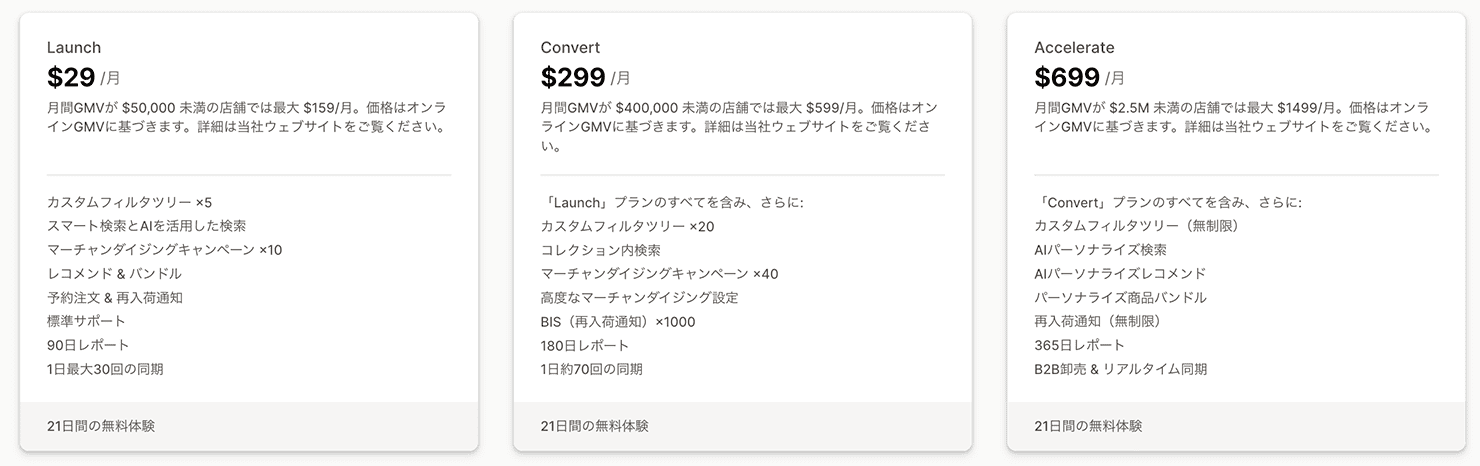
Task: Click the Accelerate plan heading
Action: tap(1074, 48)
